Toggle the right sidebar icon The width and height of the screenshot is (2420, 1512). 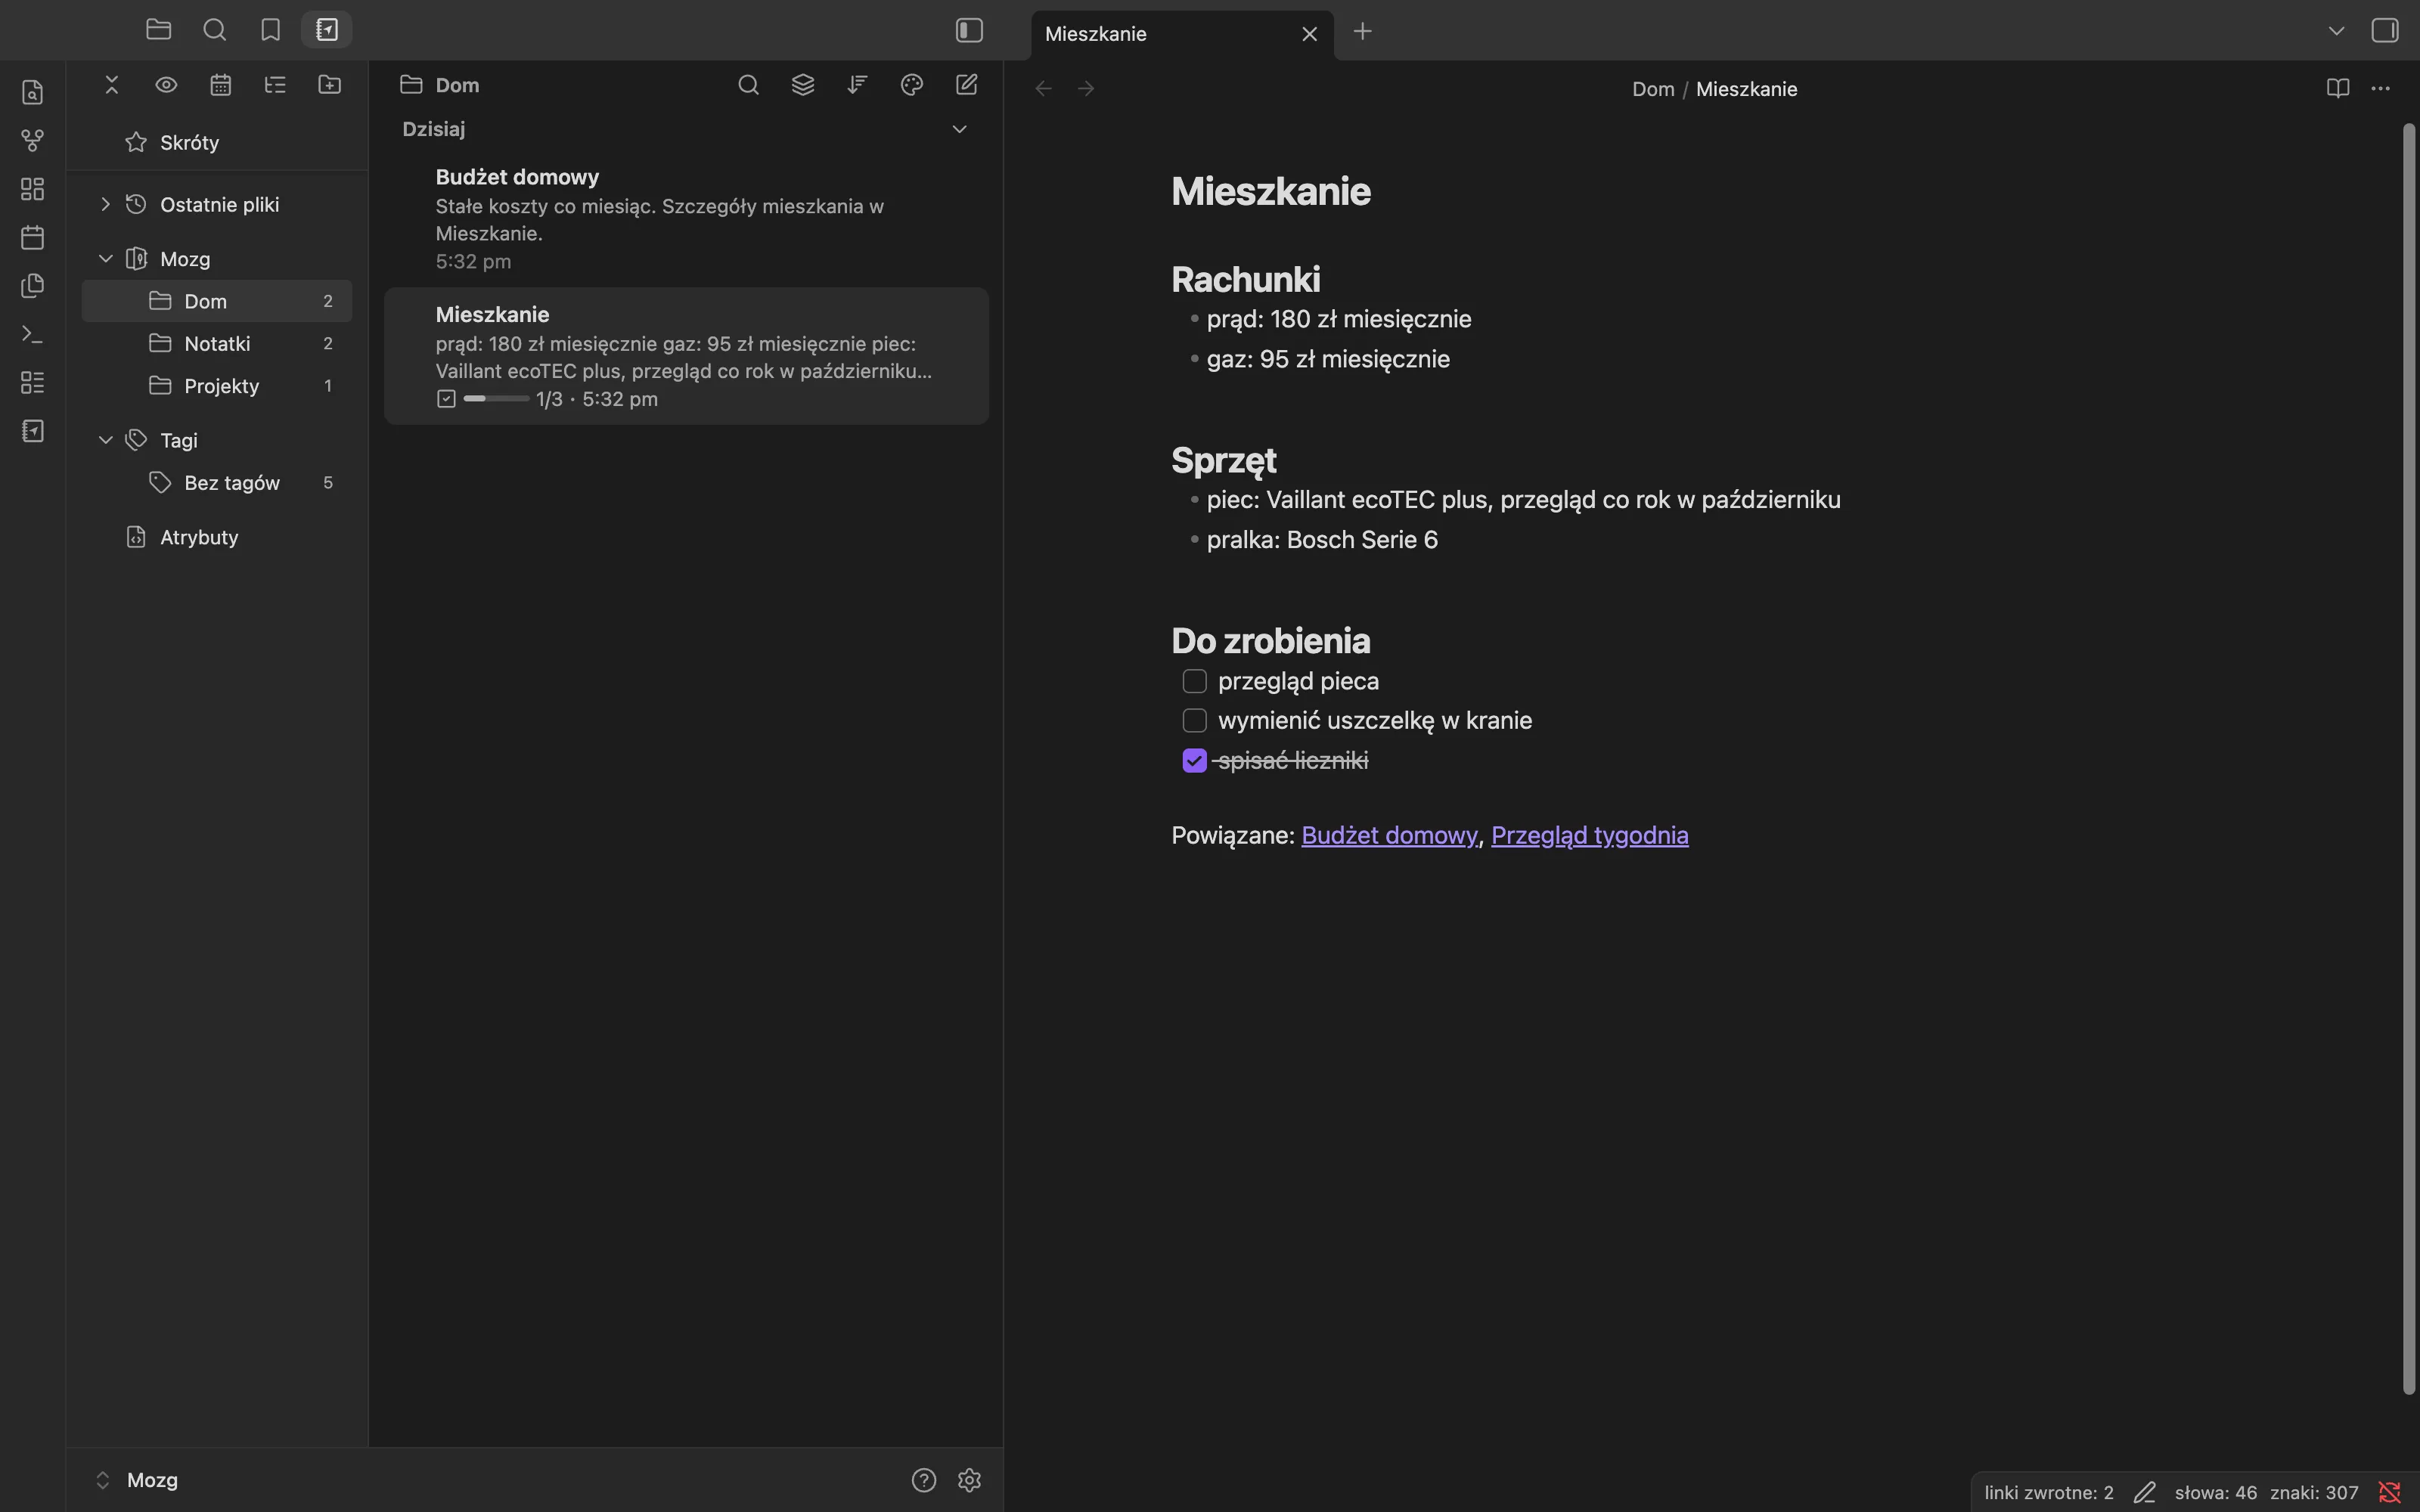[x=2384, y=31]
